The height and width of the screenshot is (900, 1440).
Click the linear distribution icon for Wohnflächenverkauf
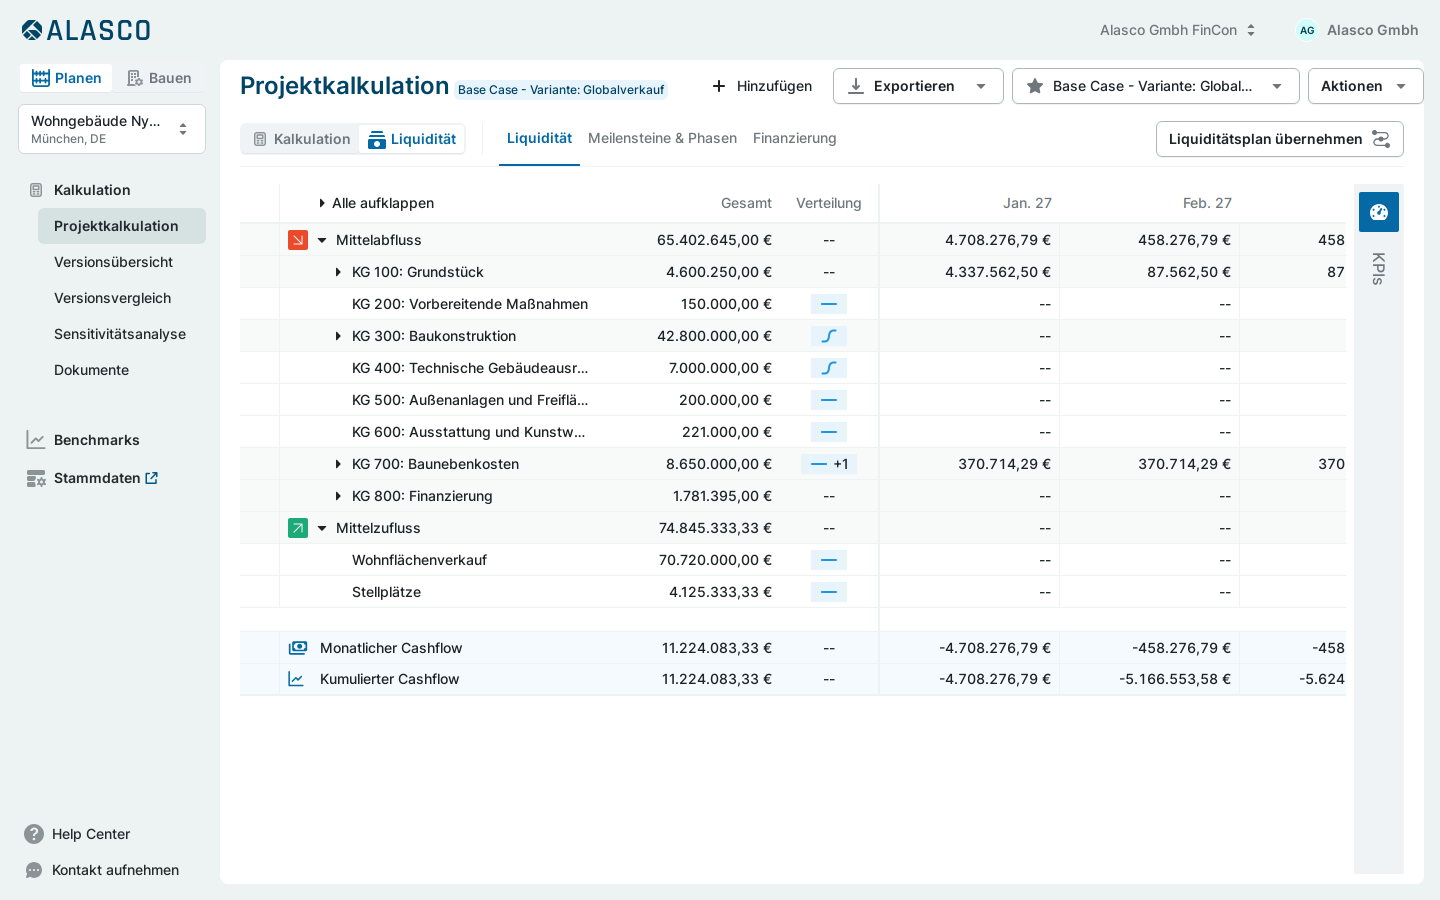(x=829, y=560)
